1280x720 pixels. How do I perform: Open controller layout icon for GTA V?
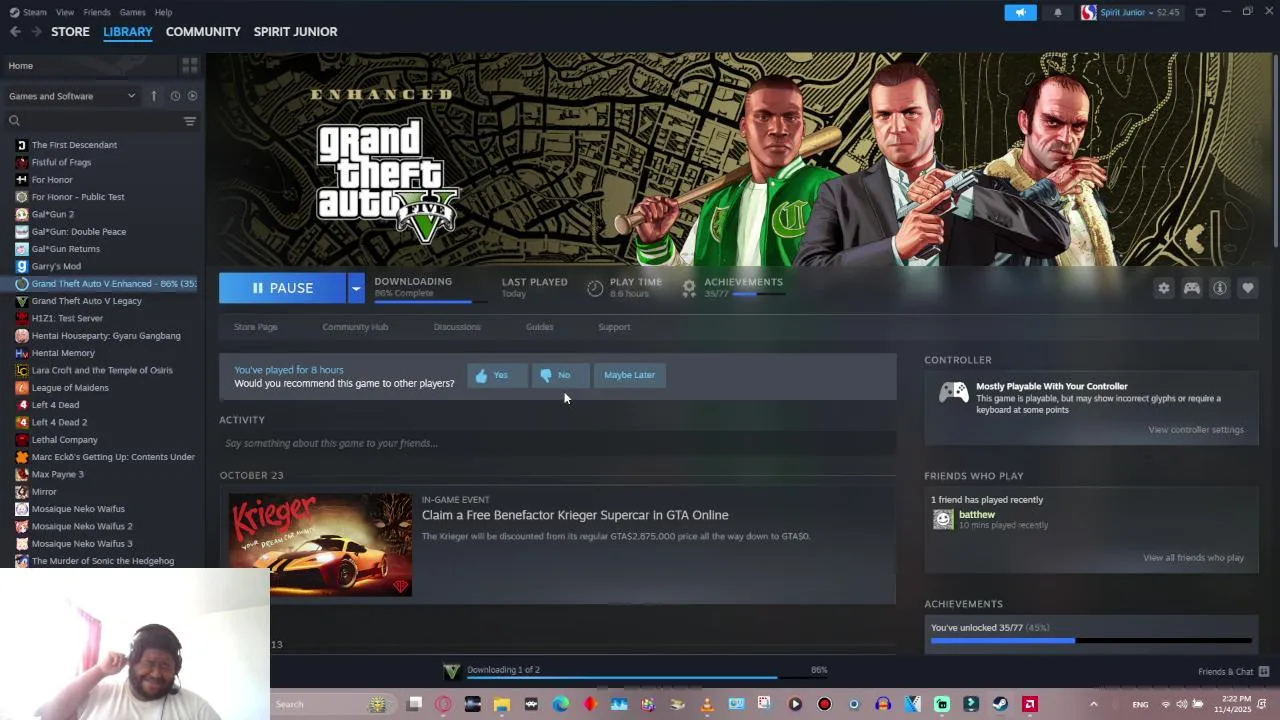1192,288
